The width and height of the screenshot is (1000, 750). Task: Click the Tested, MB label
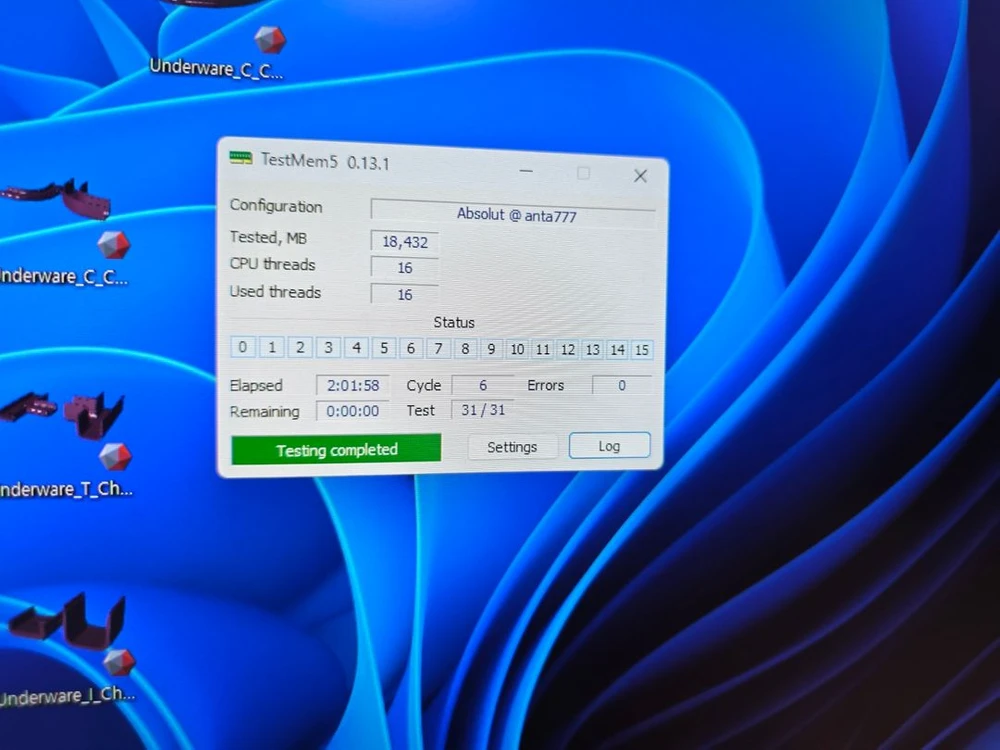pyautogui.click(x=268, y=238)
